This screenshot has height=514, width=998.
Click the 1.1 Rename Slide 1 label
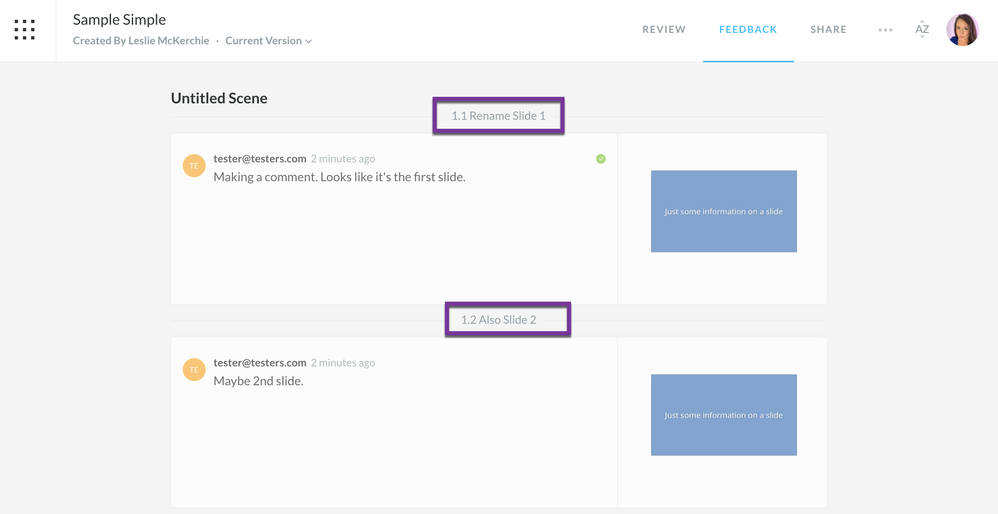498,116
